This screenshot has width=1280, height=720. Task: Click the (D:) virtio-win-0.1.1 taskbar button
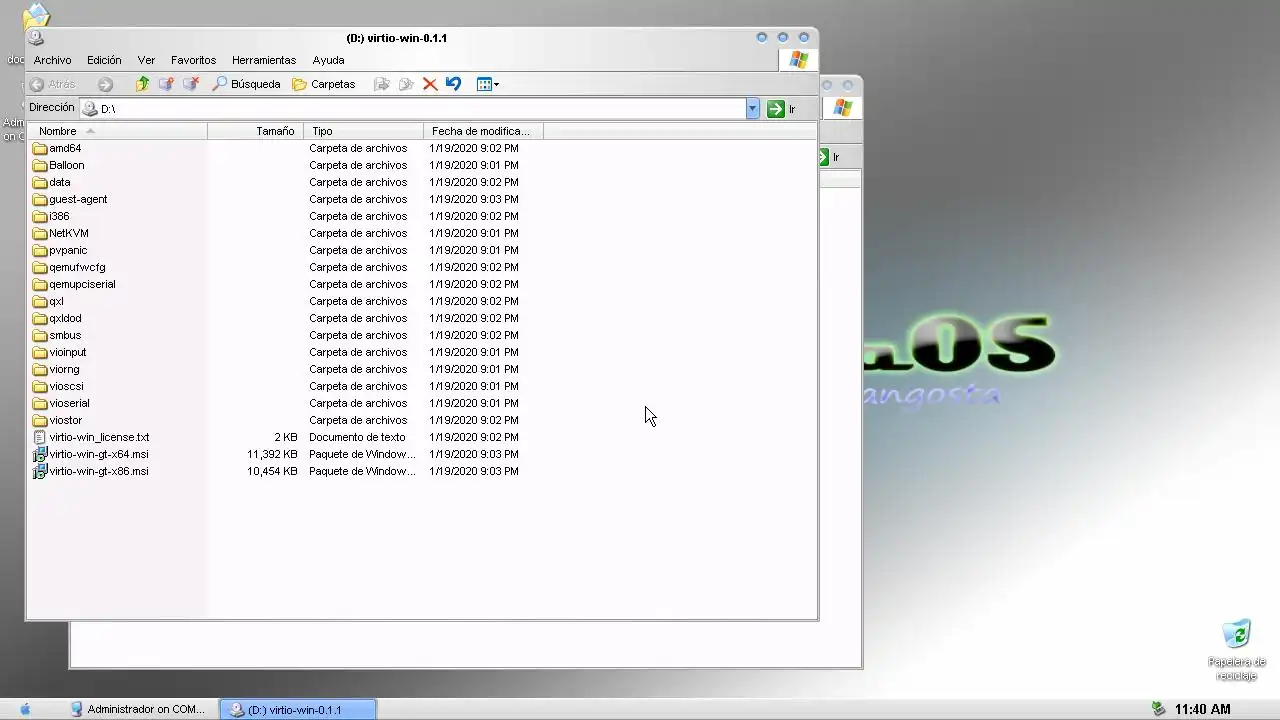(298, 709)
